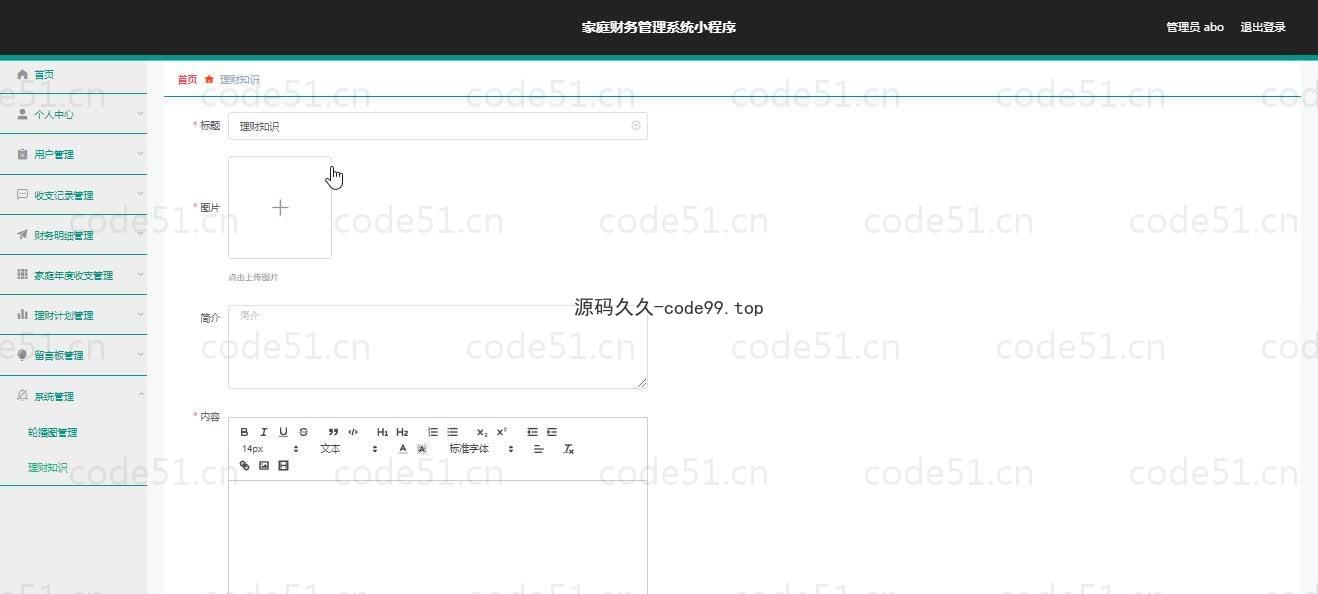Viewport: 1318px width, 594px height.
Task: Toggle underline formatting in the editor
Action: tap(283, 432)
